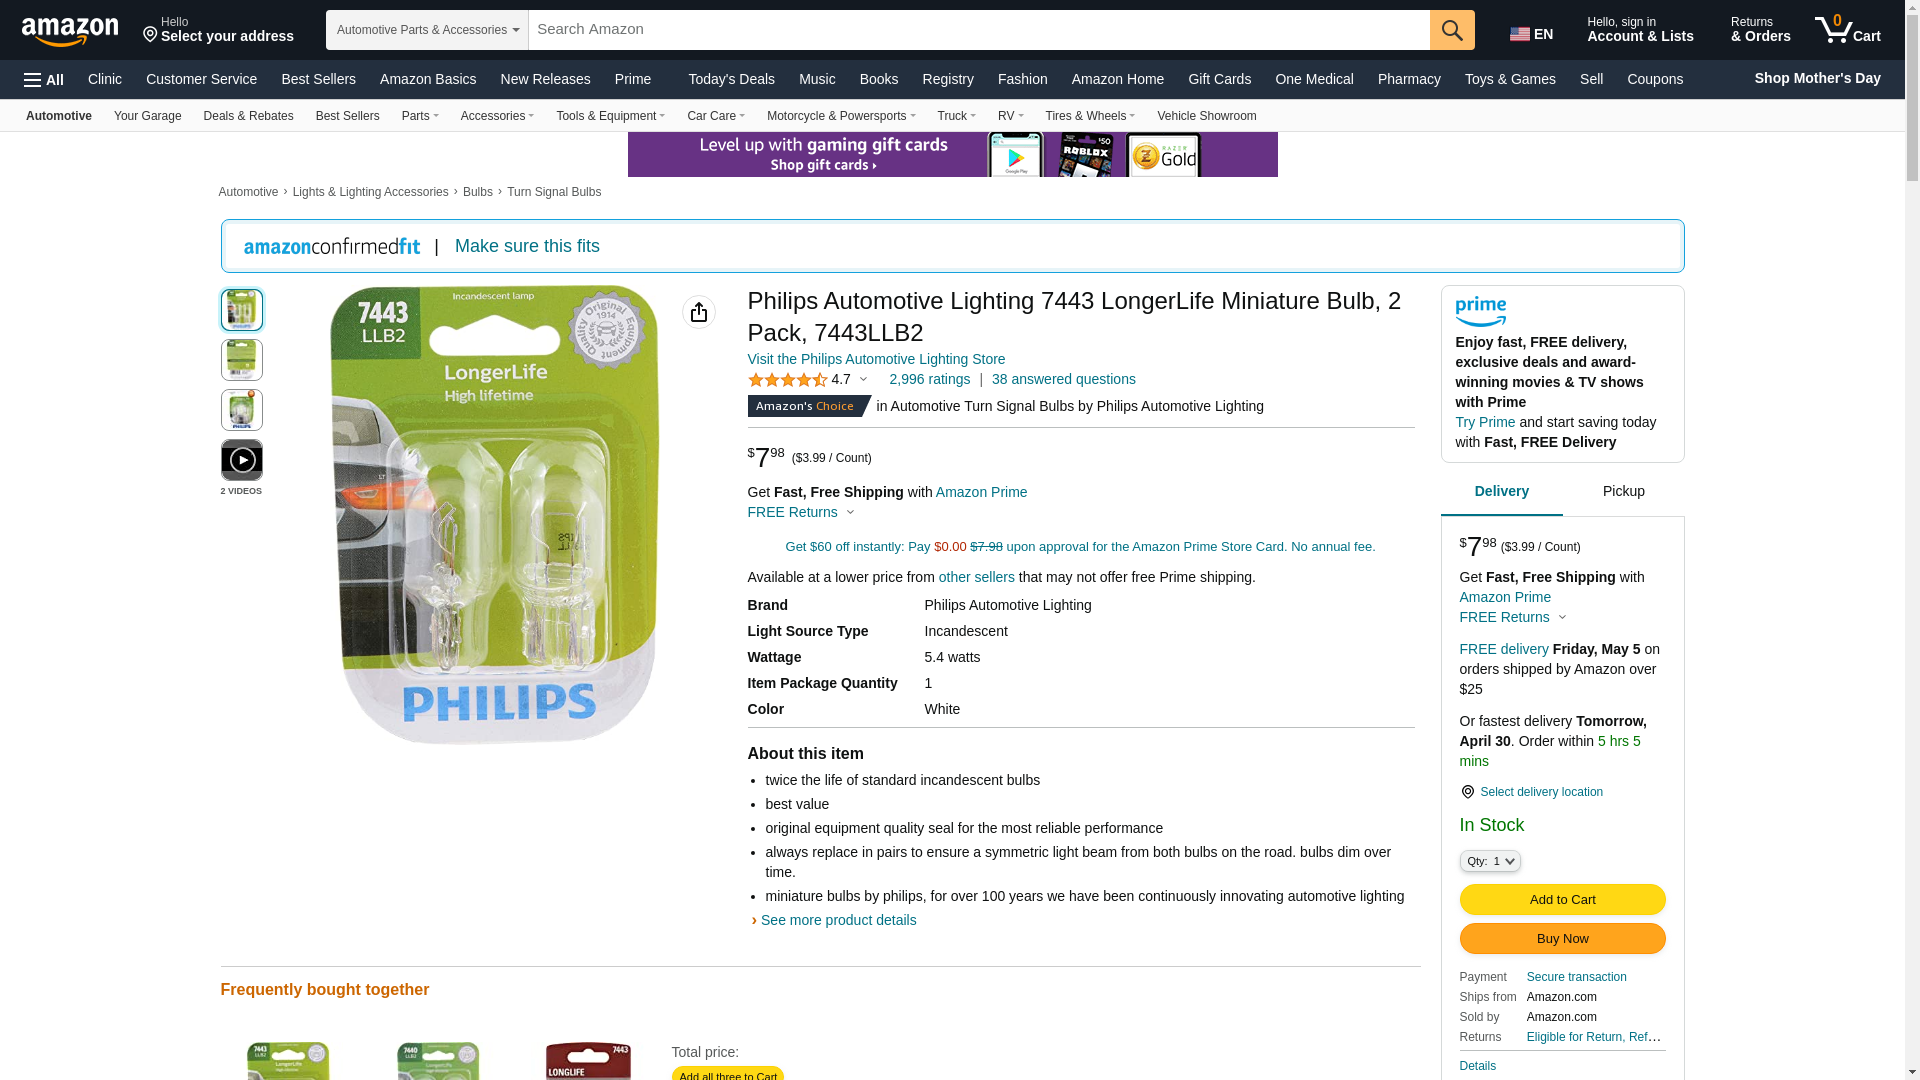Open Today's Deals in navigation bar
Image resolution: width=1920 pixels, height=1080 pixels.
(x=731, y=79)
